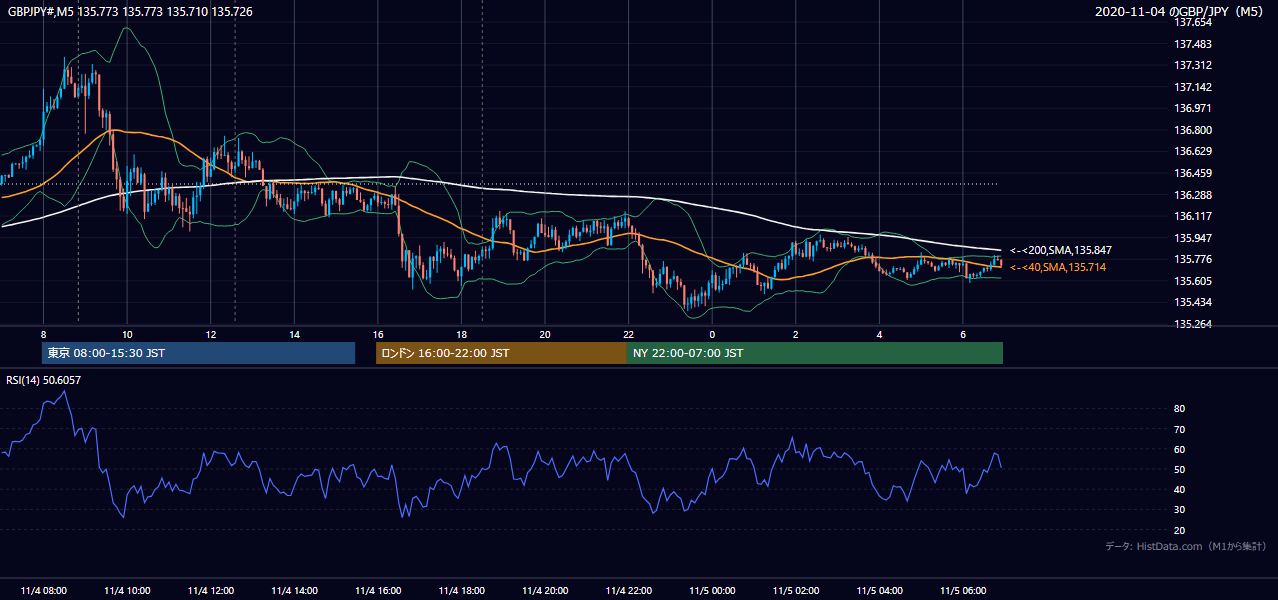1278x600 pixels.
Task: Click the price chart hour label 8
Action: pos(43,334)
